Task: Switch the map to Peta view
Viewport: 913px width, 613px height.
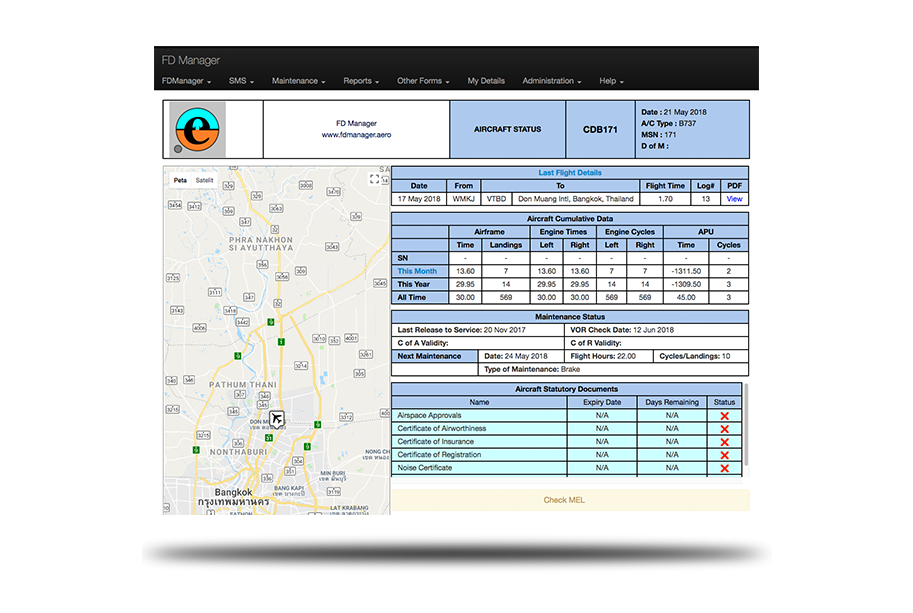Action: coord(180,180)
